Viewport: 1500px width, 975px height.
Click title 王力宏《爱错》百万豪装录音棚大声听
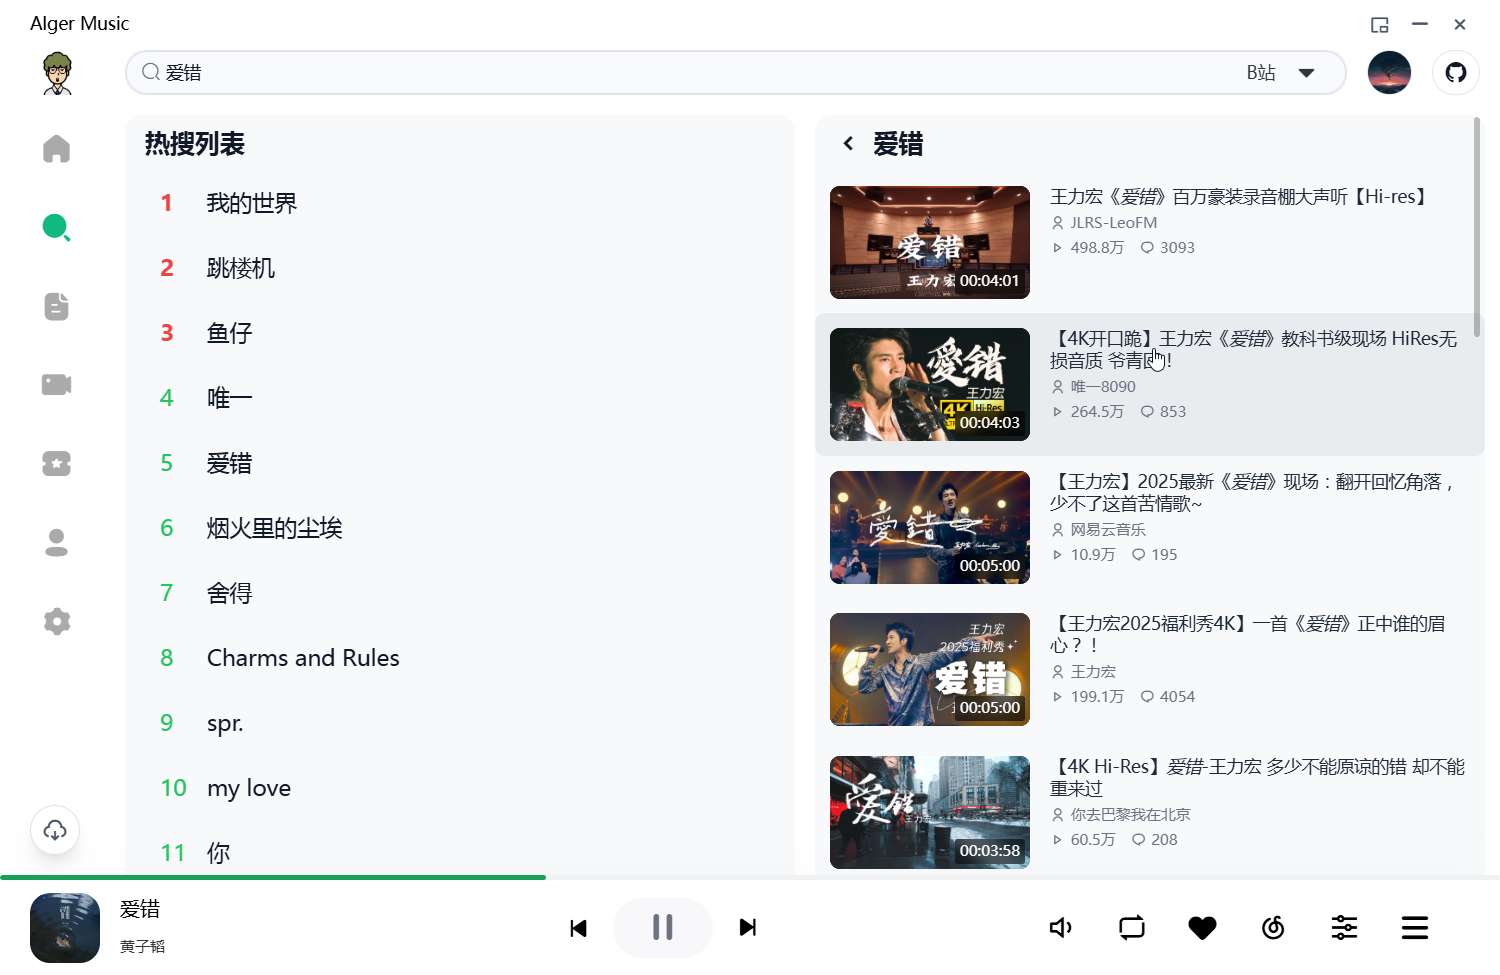coord(1240,197)
